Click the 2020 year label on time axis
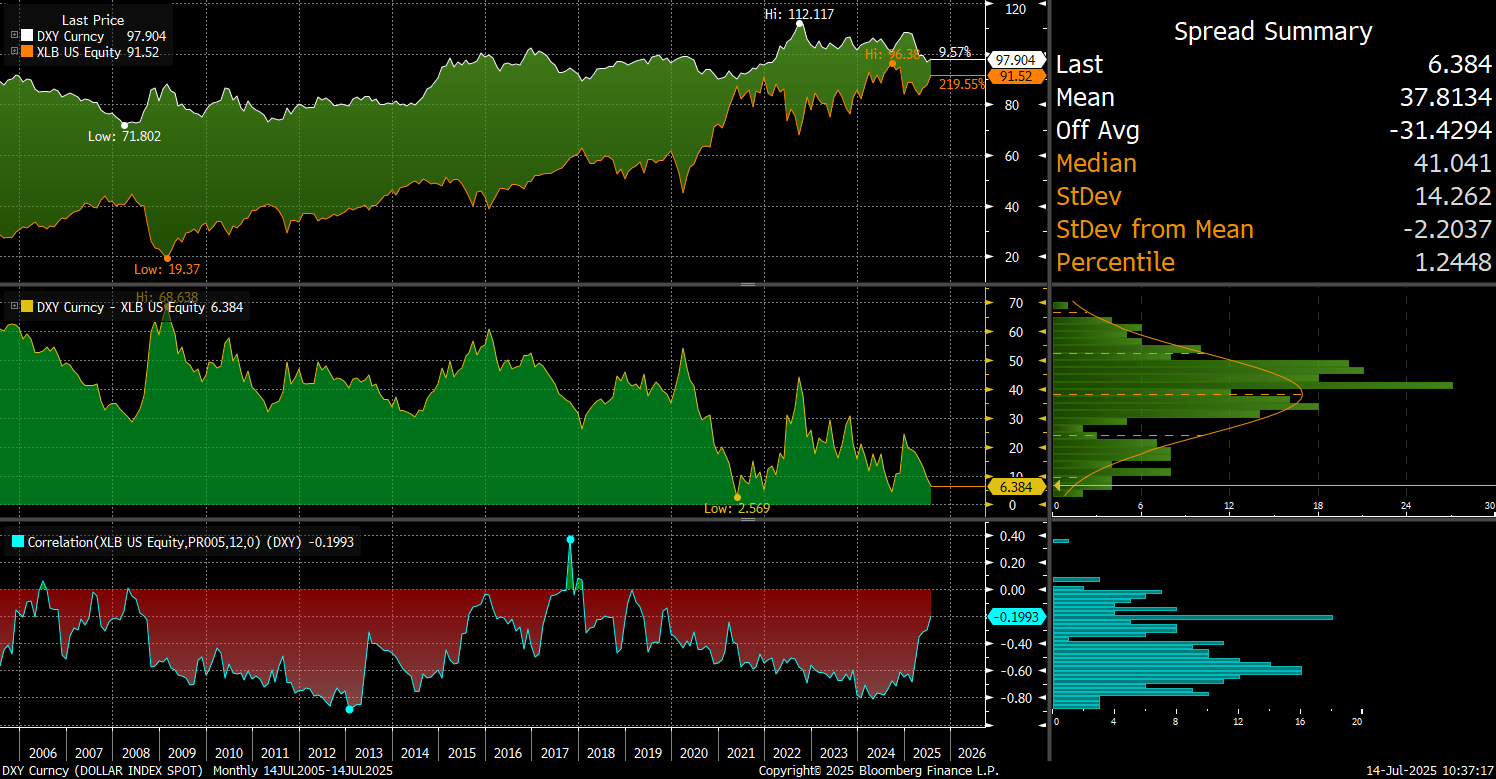Viewport: 1496px width, 779px height. tap(692, 753)
